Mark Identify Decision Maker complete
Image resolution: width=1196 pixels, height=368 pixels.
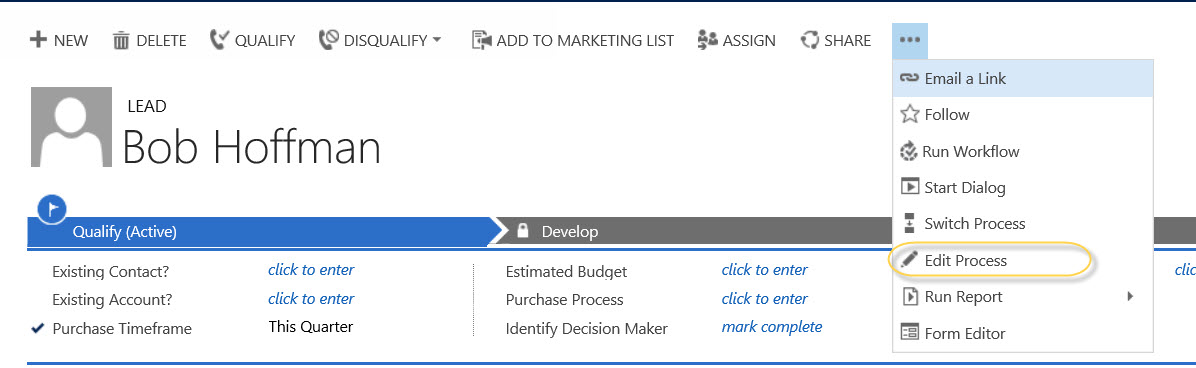pos(772,327)
